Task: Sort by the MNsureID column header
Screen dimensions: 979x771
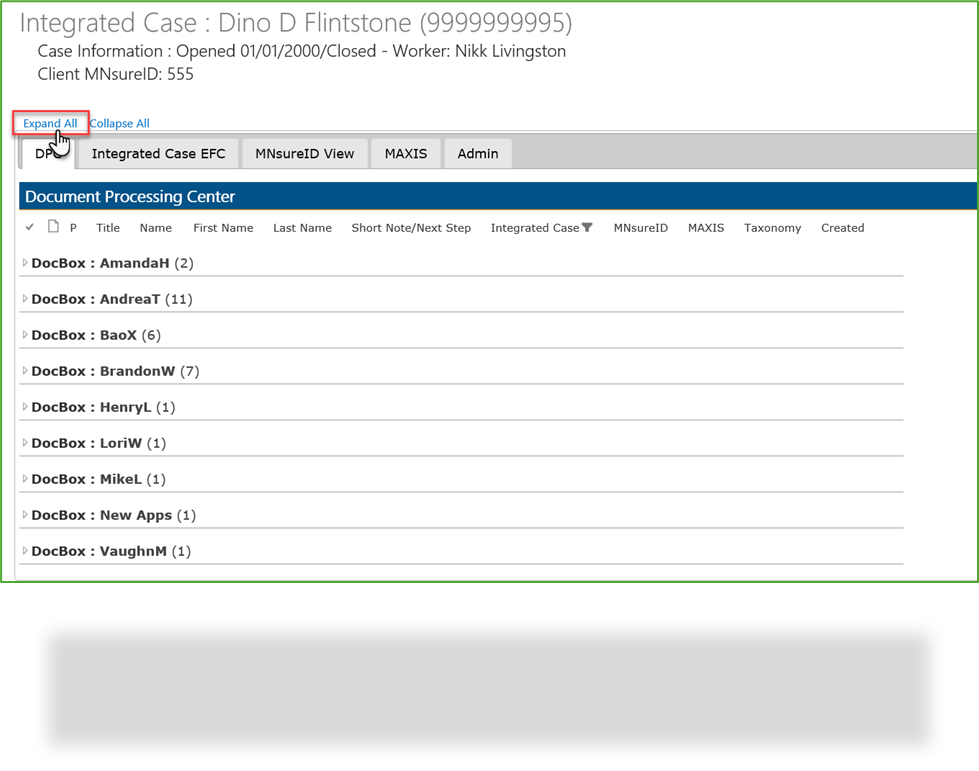Action: [640, 227]
